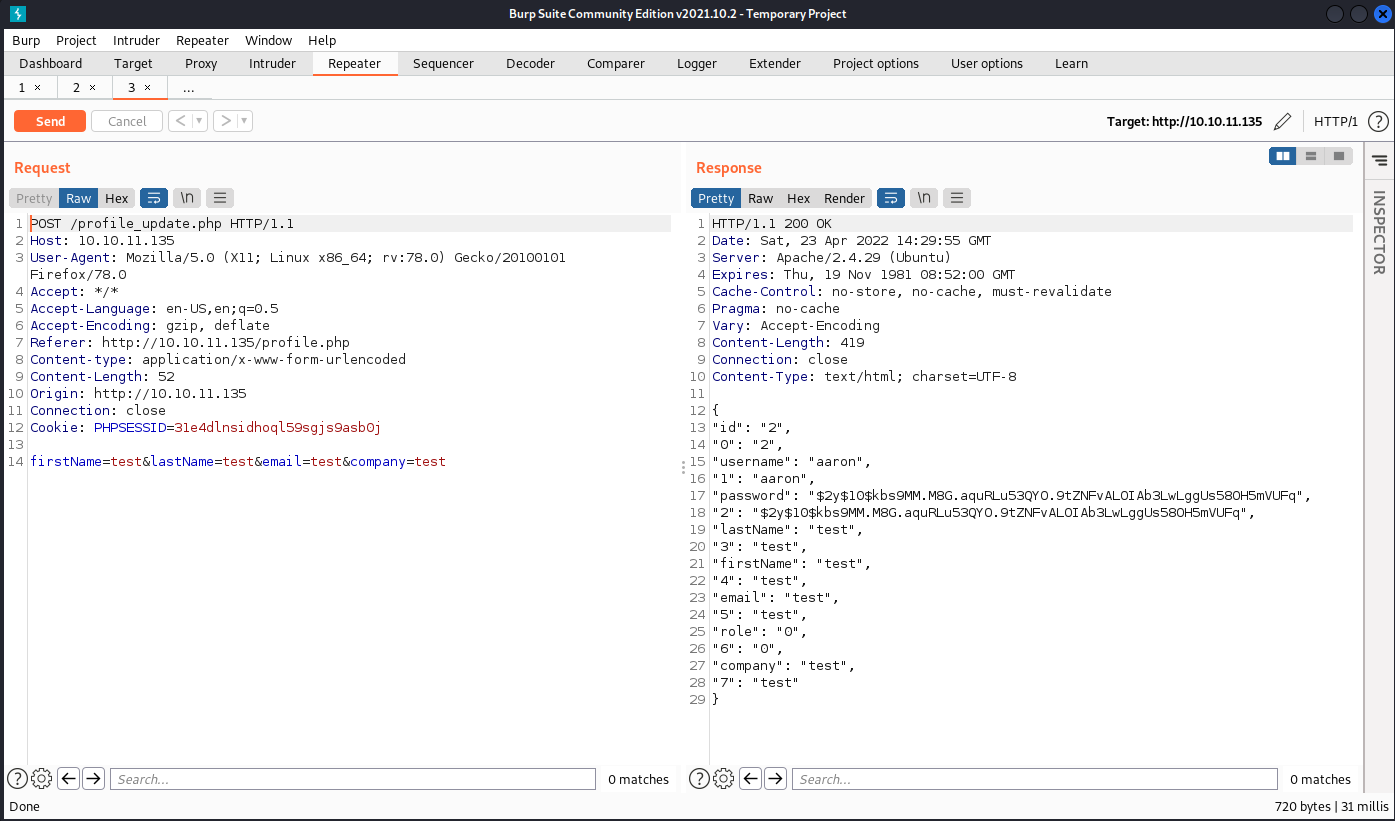The width and height of the screenshot is (1395, 821).
Task: Click the Cancel button
Action: click(x=127, y=121)
